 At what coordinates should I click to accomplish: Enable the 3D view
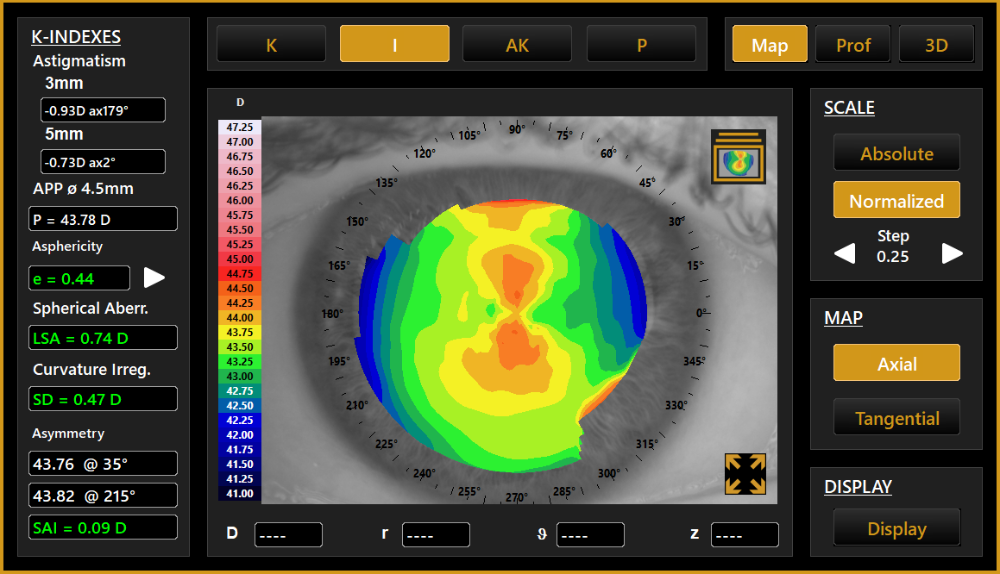click(x=936, y=45)
